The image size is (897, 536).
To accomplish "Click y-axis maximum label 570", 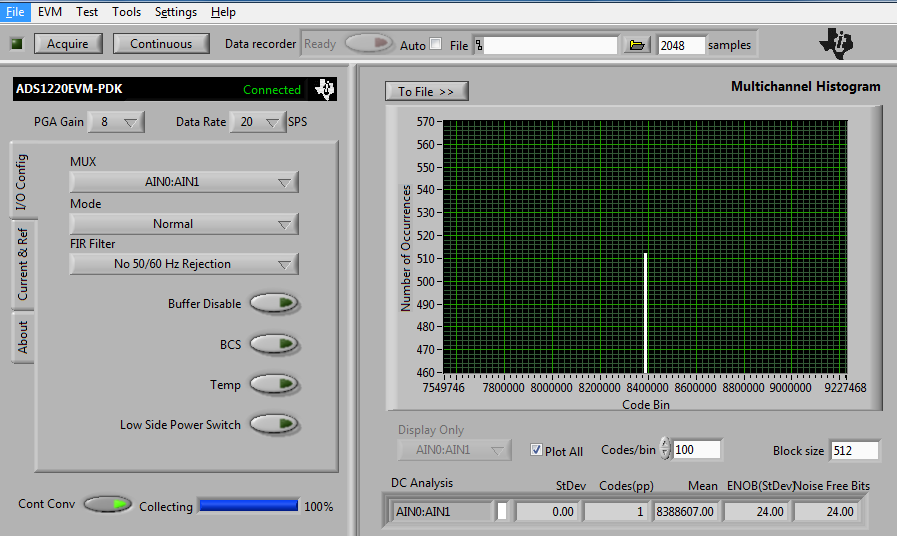I will (x=426, y=122).
